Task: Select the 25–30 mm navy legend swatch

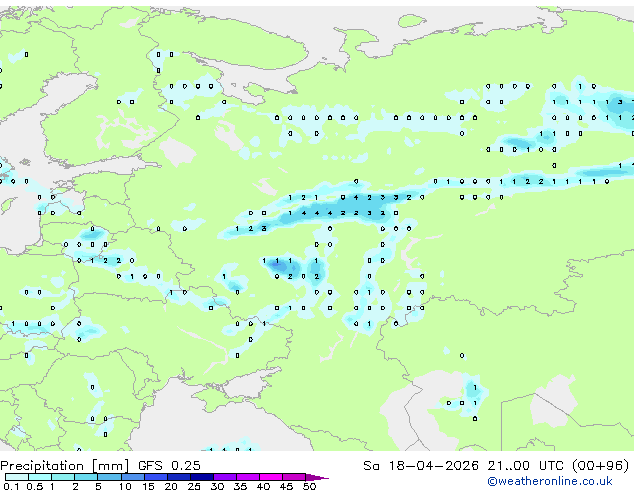Action: pyautogui.click(x=201, y=477)
